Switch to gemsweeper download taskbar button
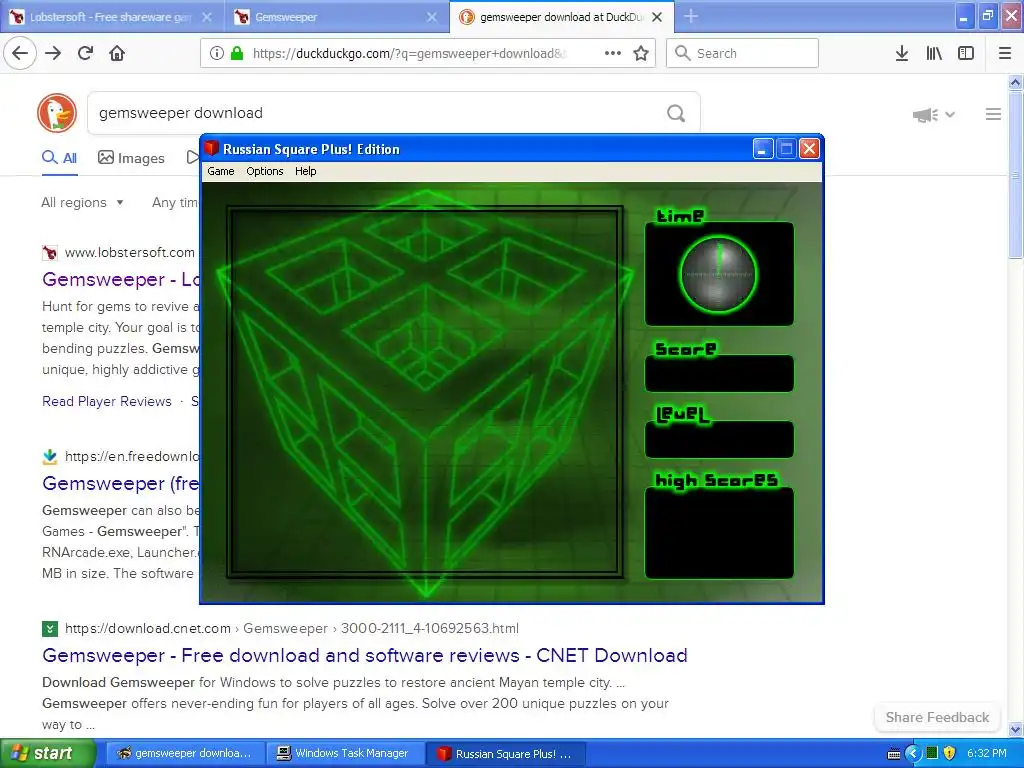Image resolution: width=1024 pixels, height=768 pixels. tap(185, 753)
